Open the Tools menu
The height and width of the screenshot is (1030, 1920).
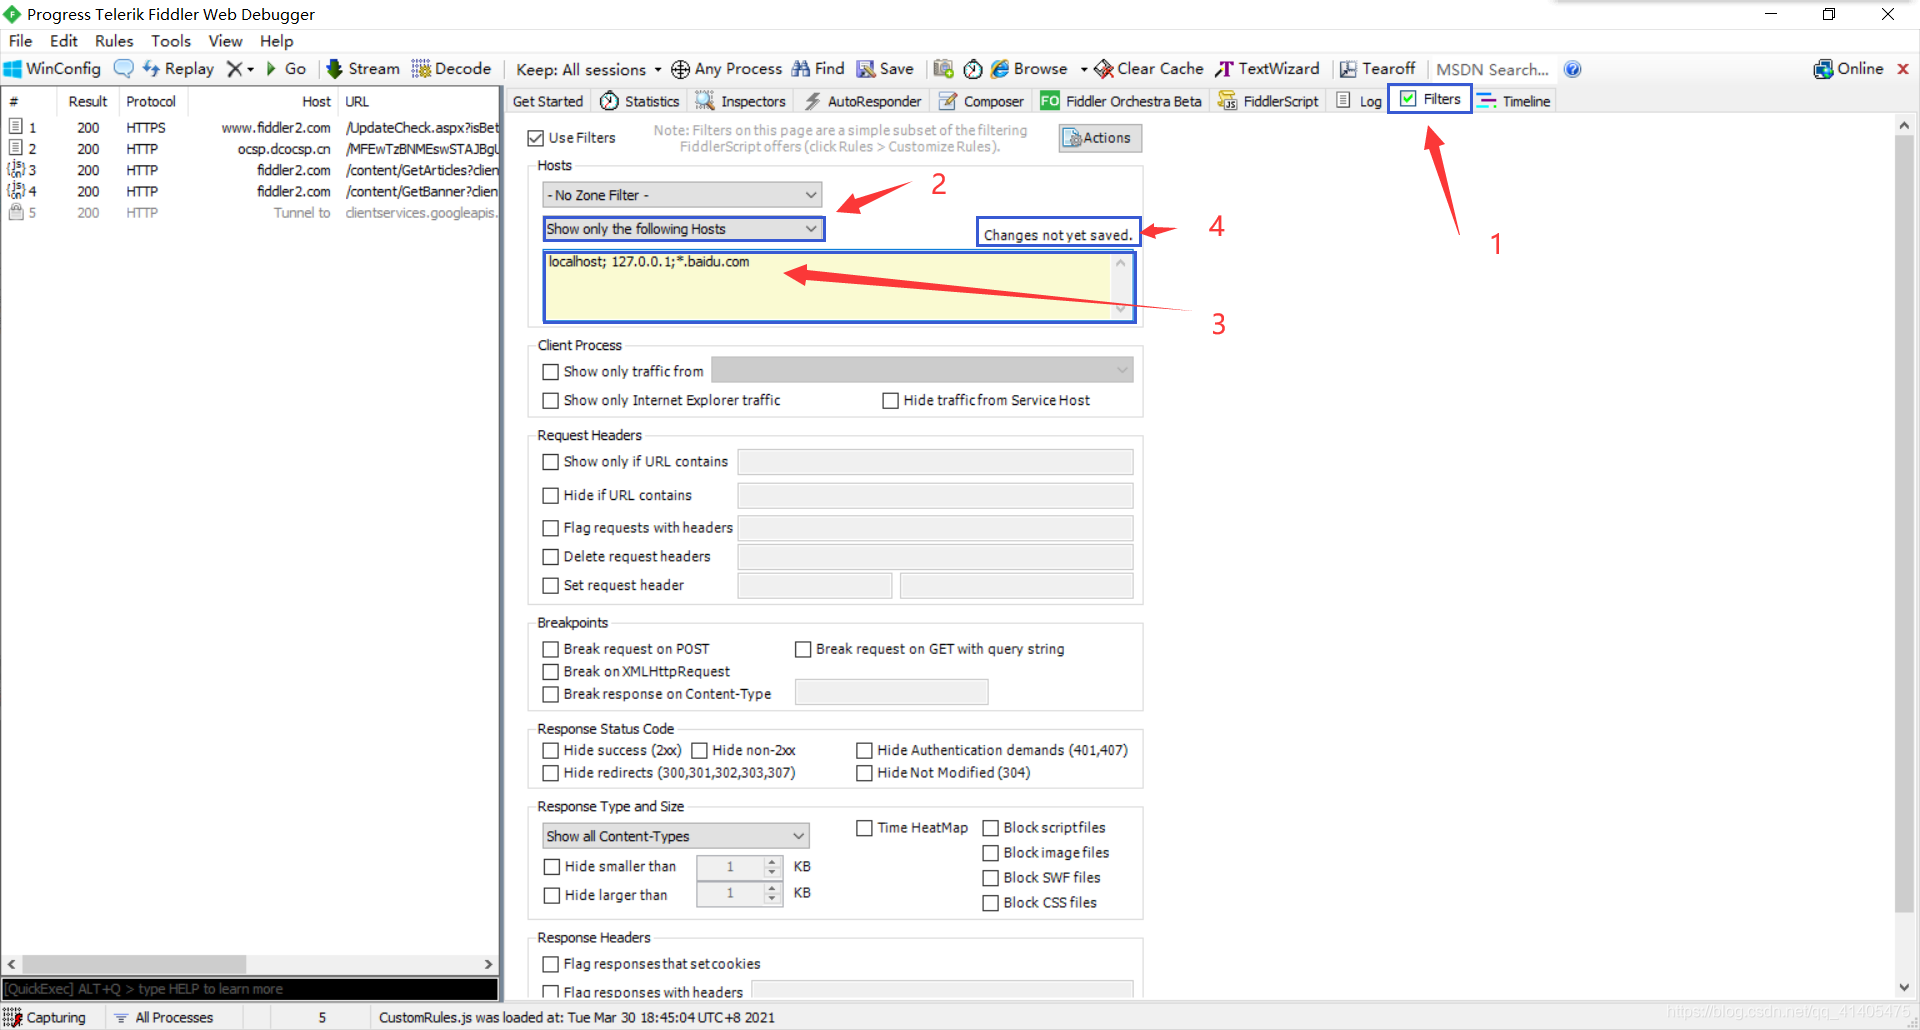[x=171, y=41]
